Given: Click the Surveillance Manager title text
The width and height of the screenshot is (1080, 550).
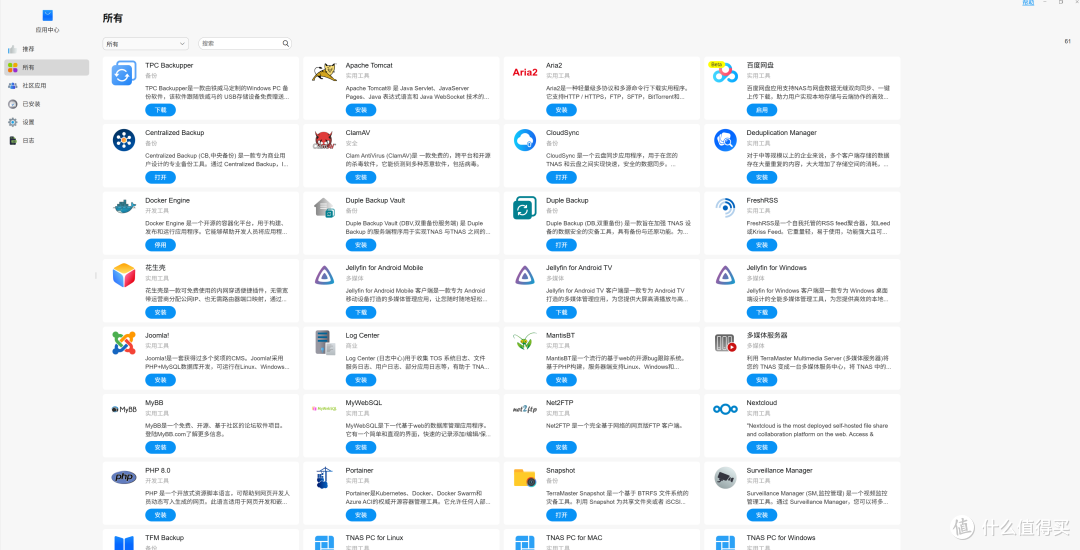Looking at the screenshot, I should pyautogui.click(x=780, y=470).
